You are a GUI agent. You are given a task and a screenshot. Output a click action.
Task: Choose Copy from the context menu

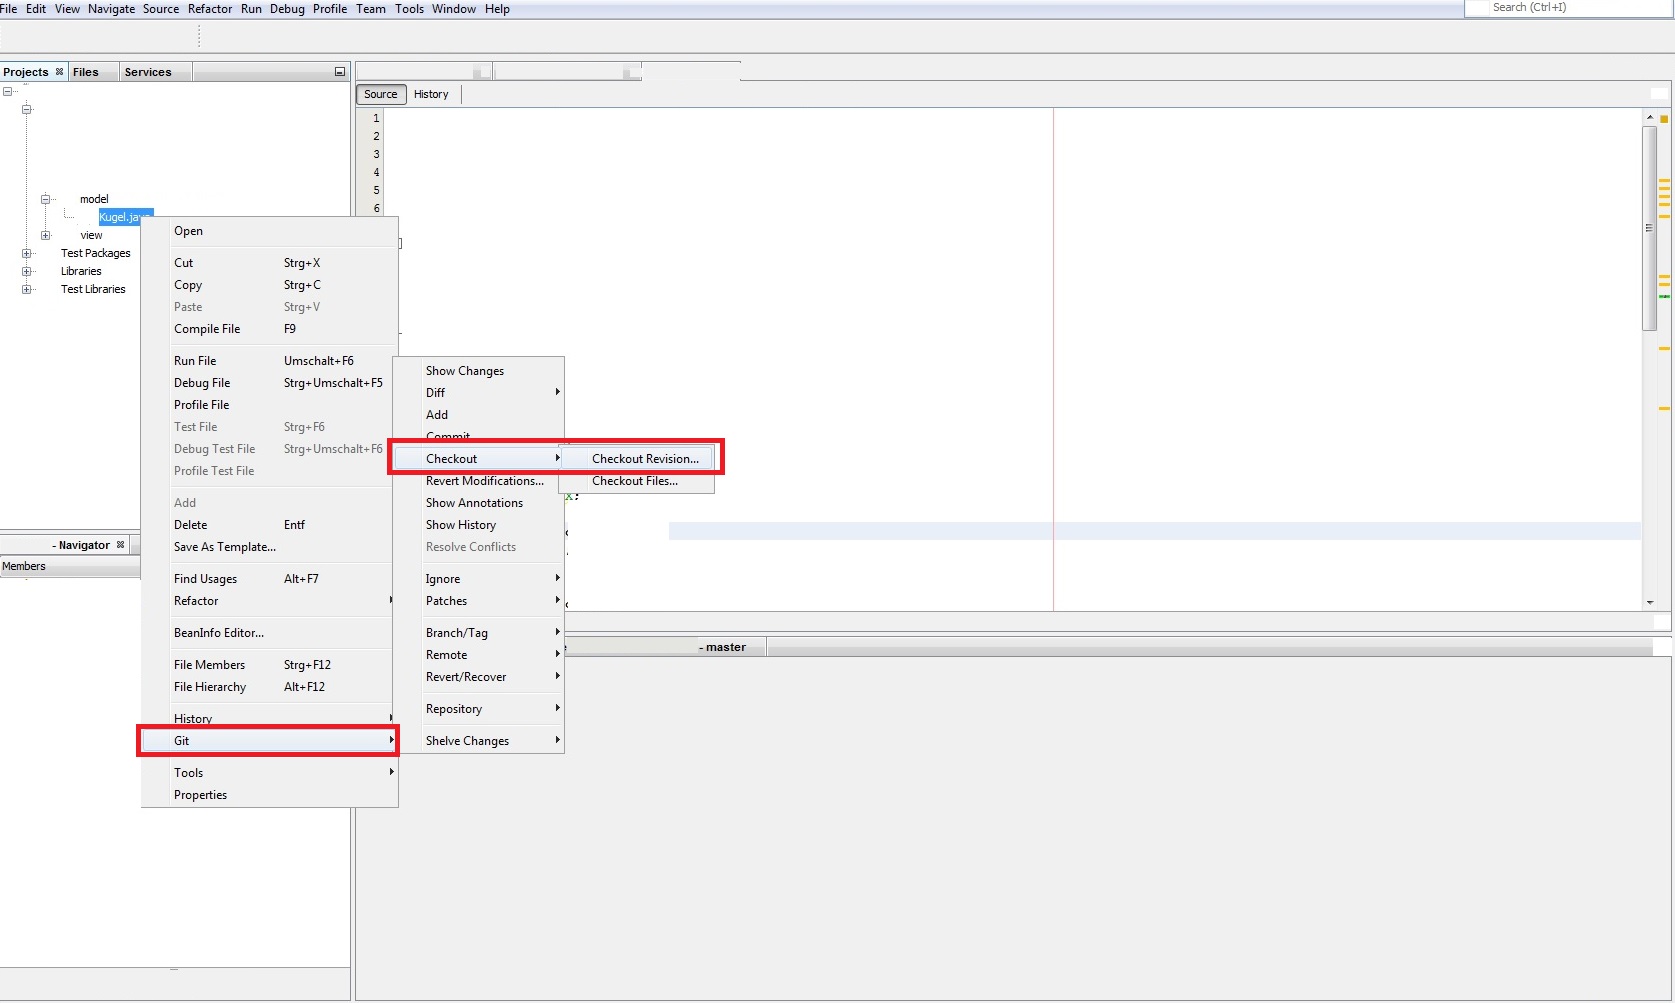tap(269, 285)
